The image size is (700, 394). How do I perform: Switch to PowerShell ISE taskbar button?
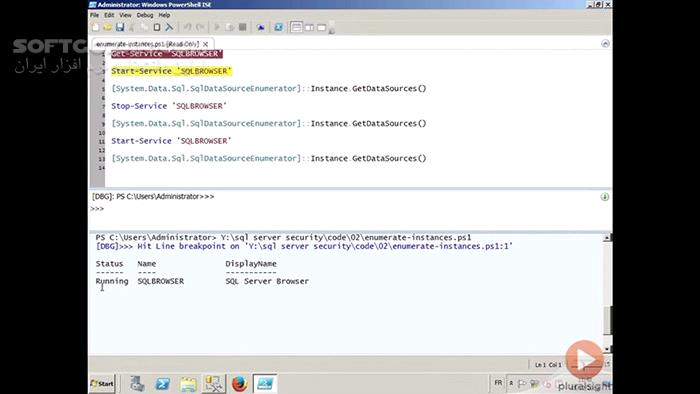point(265,384)
